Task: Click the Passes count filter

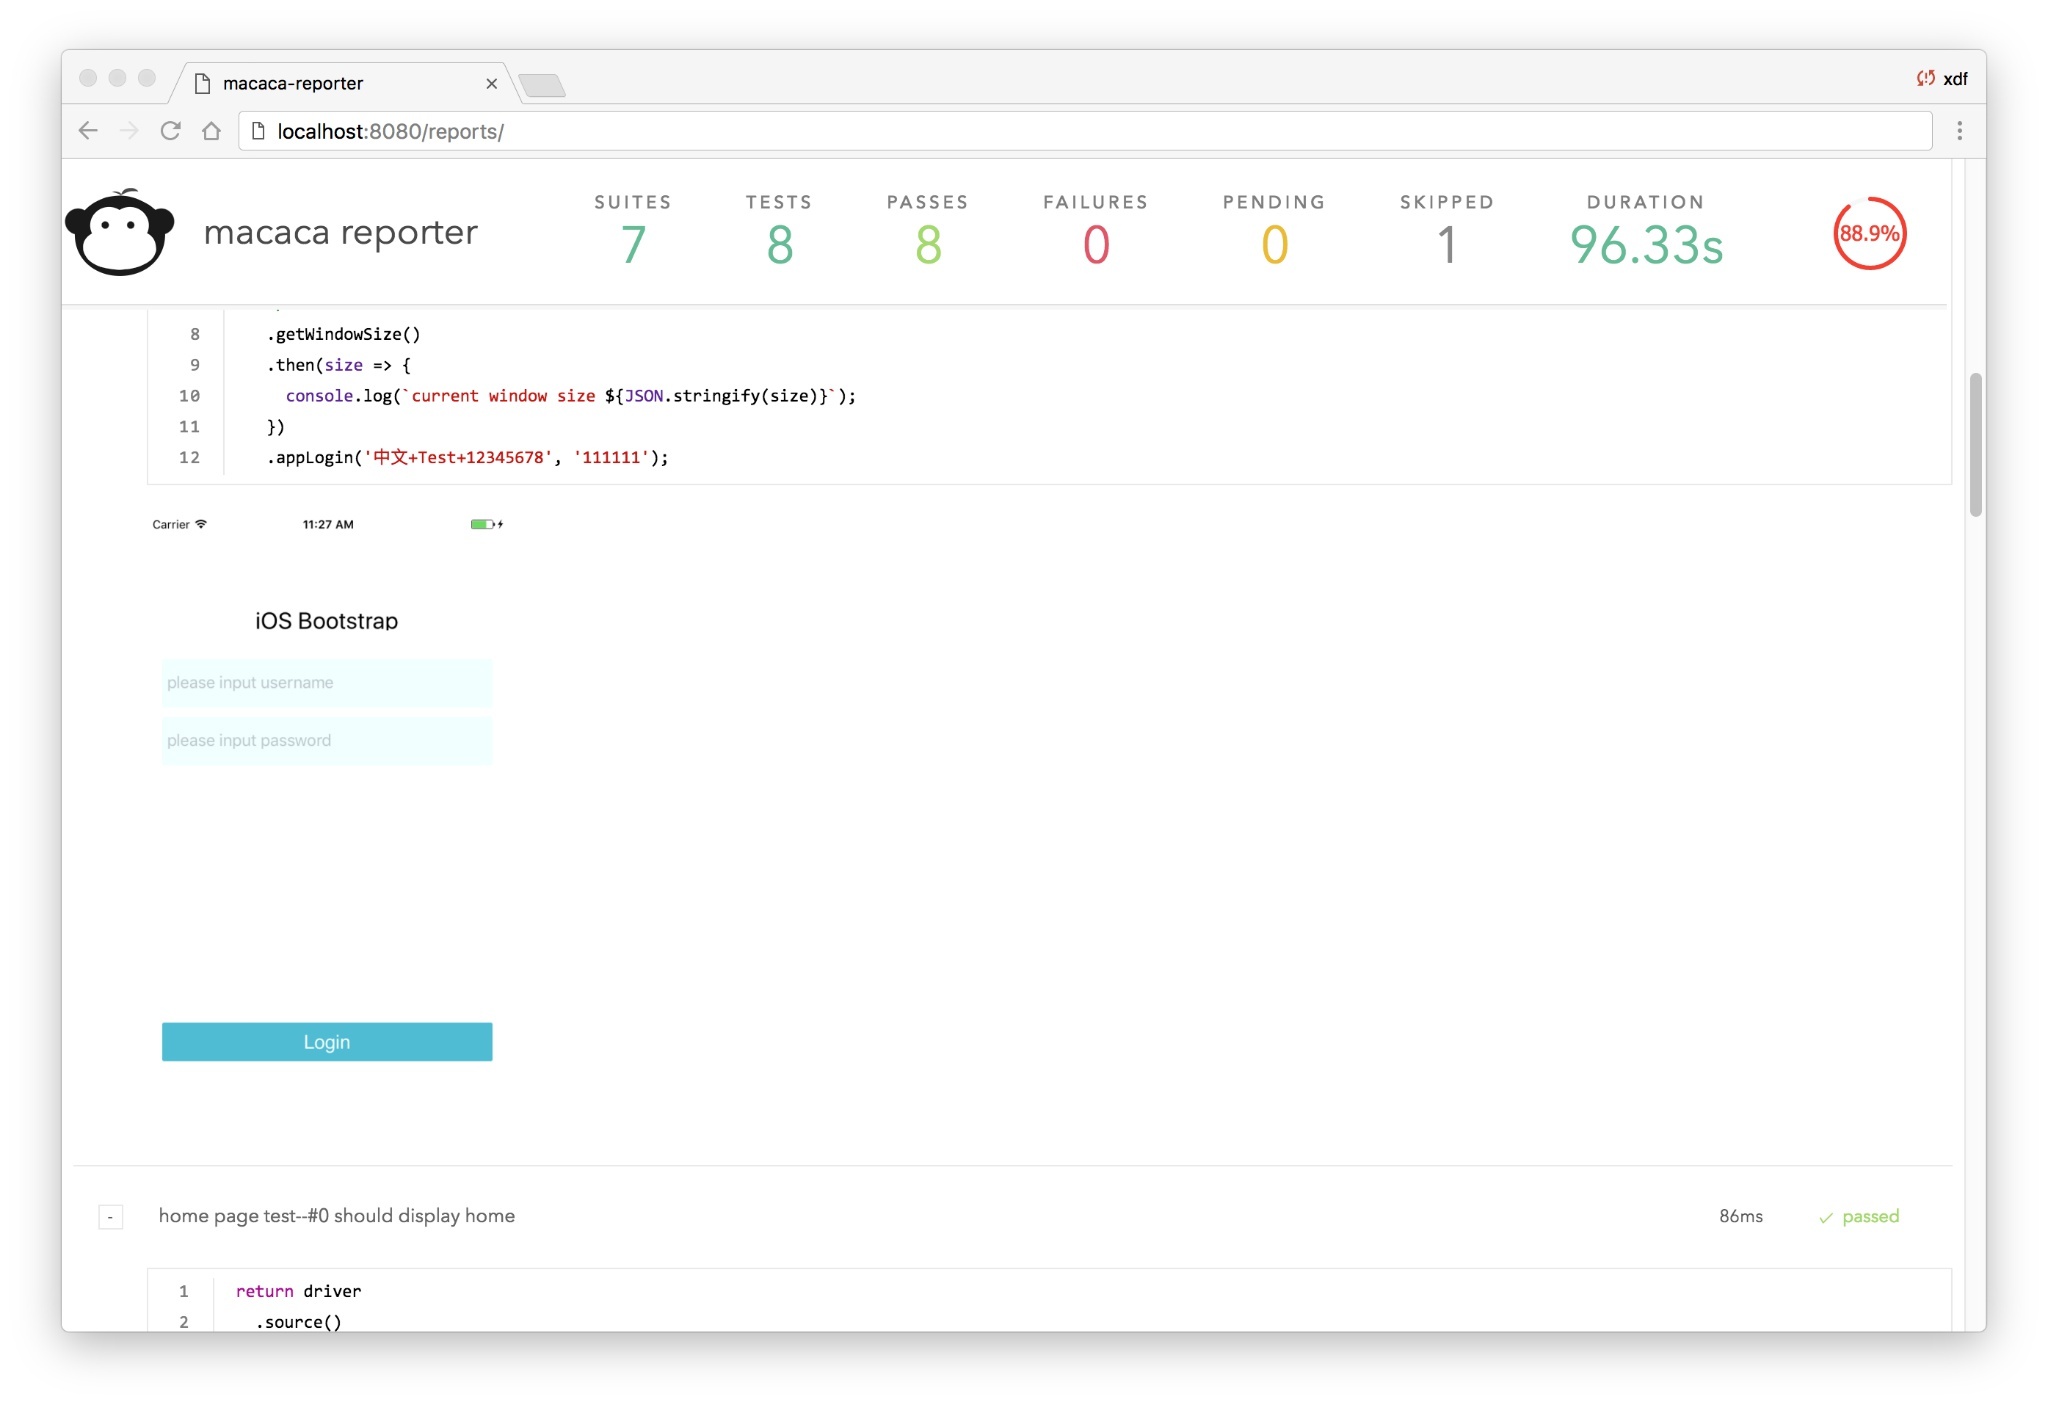Action: coord(927,244)
